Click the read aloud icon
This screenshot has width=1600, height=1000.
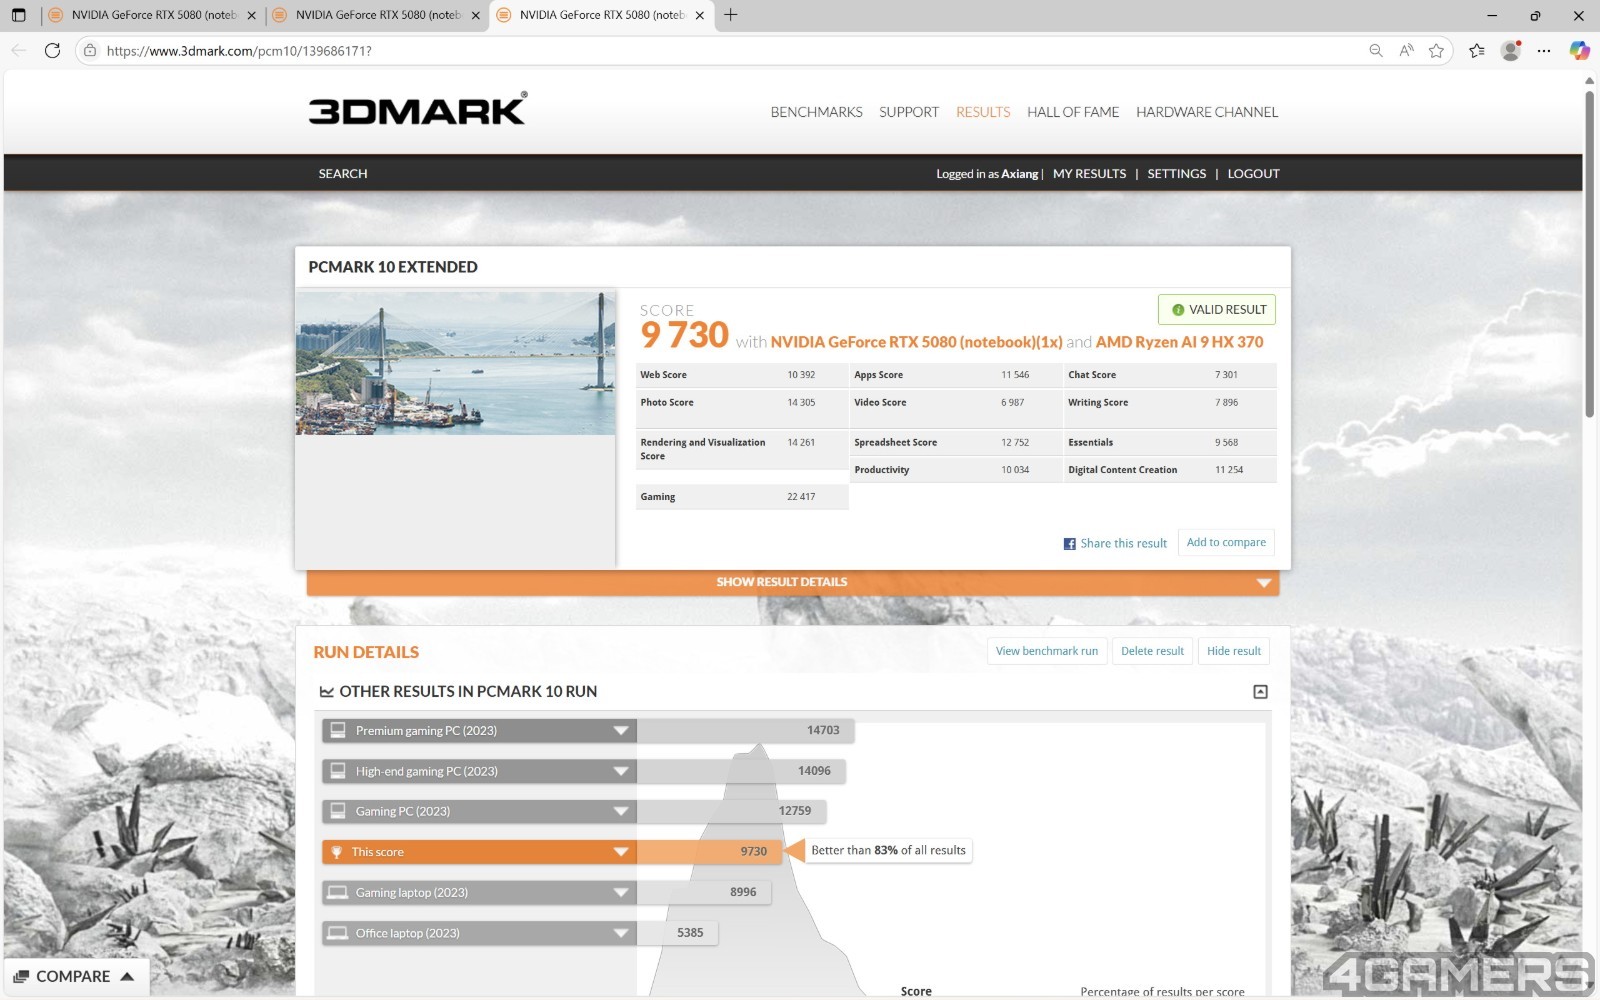tap(1406, 50)
